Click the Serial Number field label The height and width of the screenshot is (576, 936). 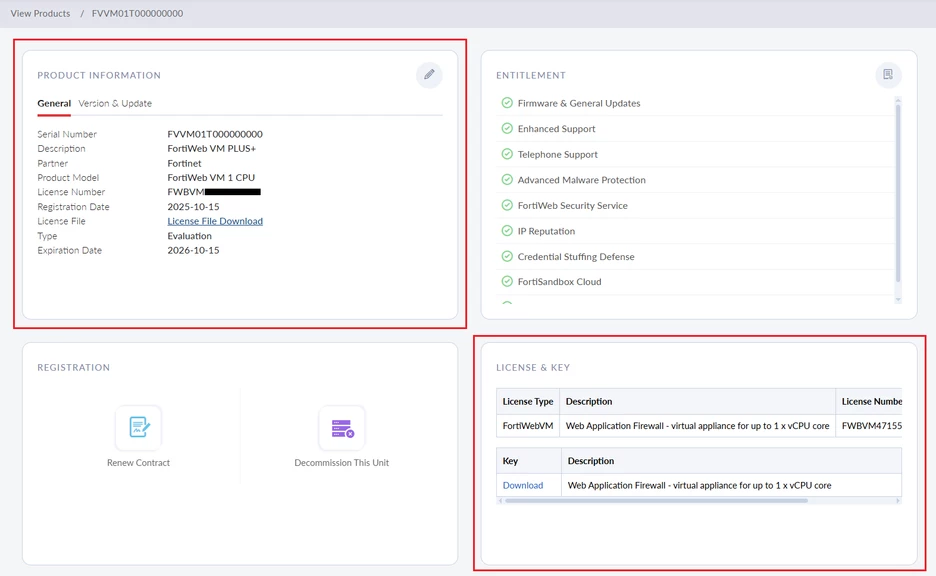67,134
